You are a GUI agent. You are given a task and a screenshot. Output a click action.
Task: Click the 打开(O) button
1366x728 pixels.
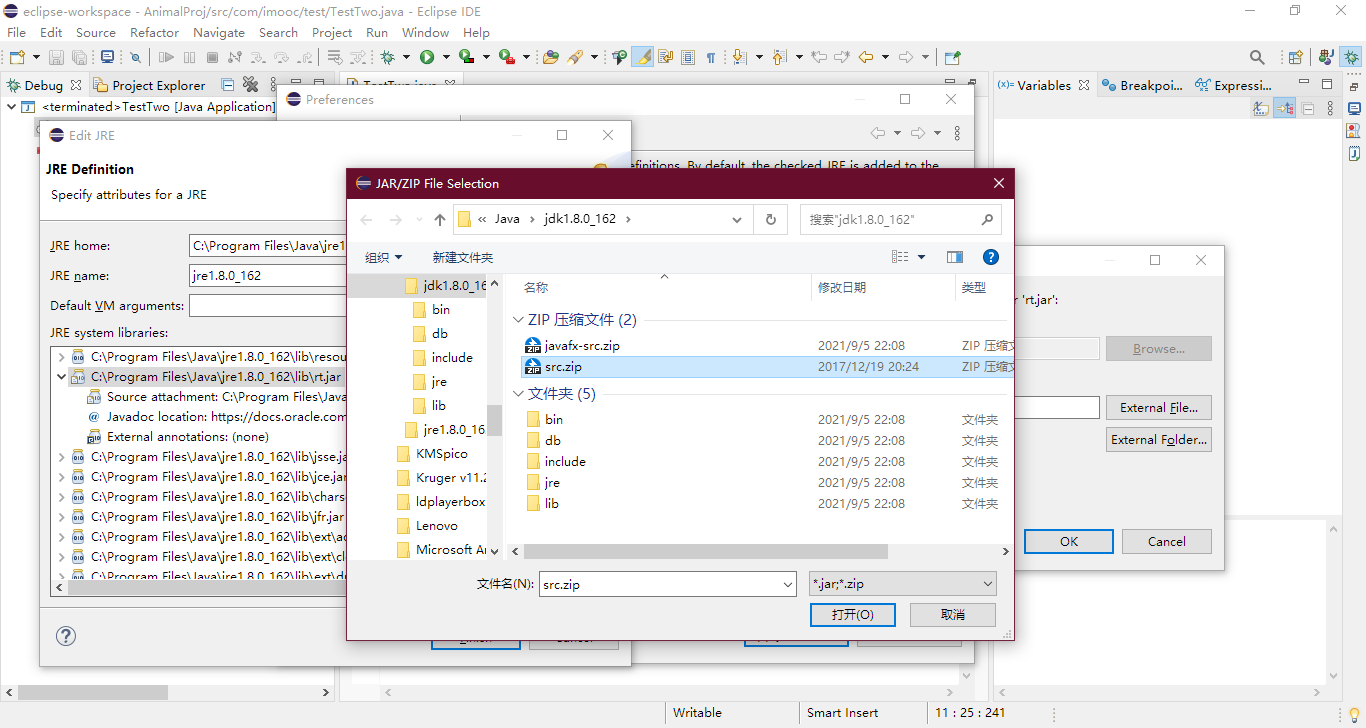(853, 615)
